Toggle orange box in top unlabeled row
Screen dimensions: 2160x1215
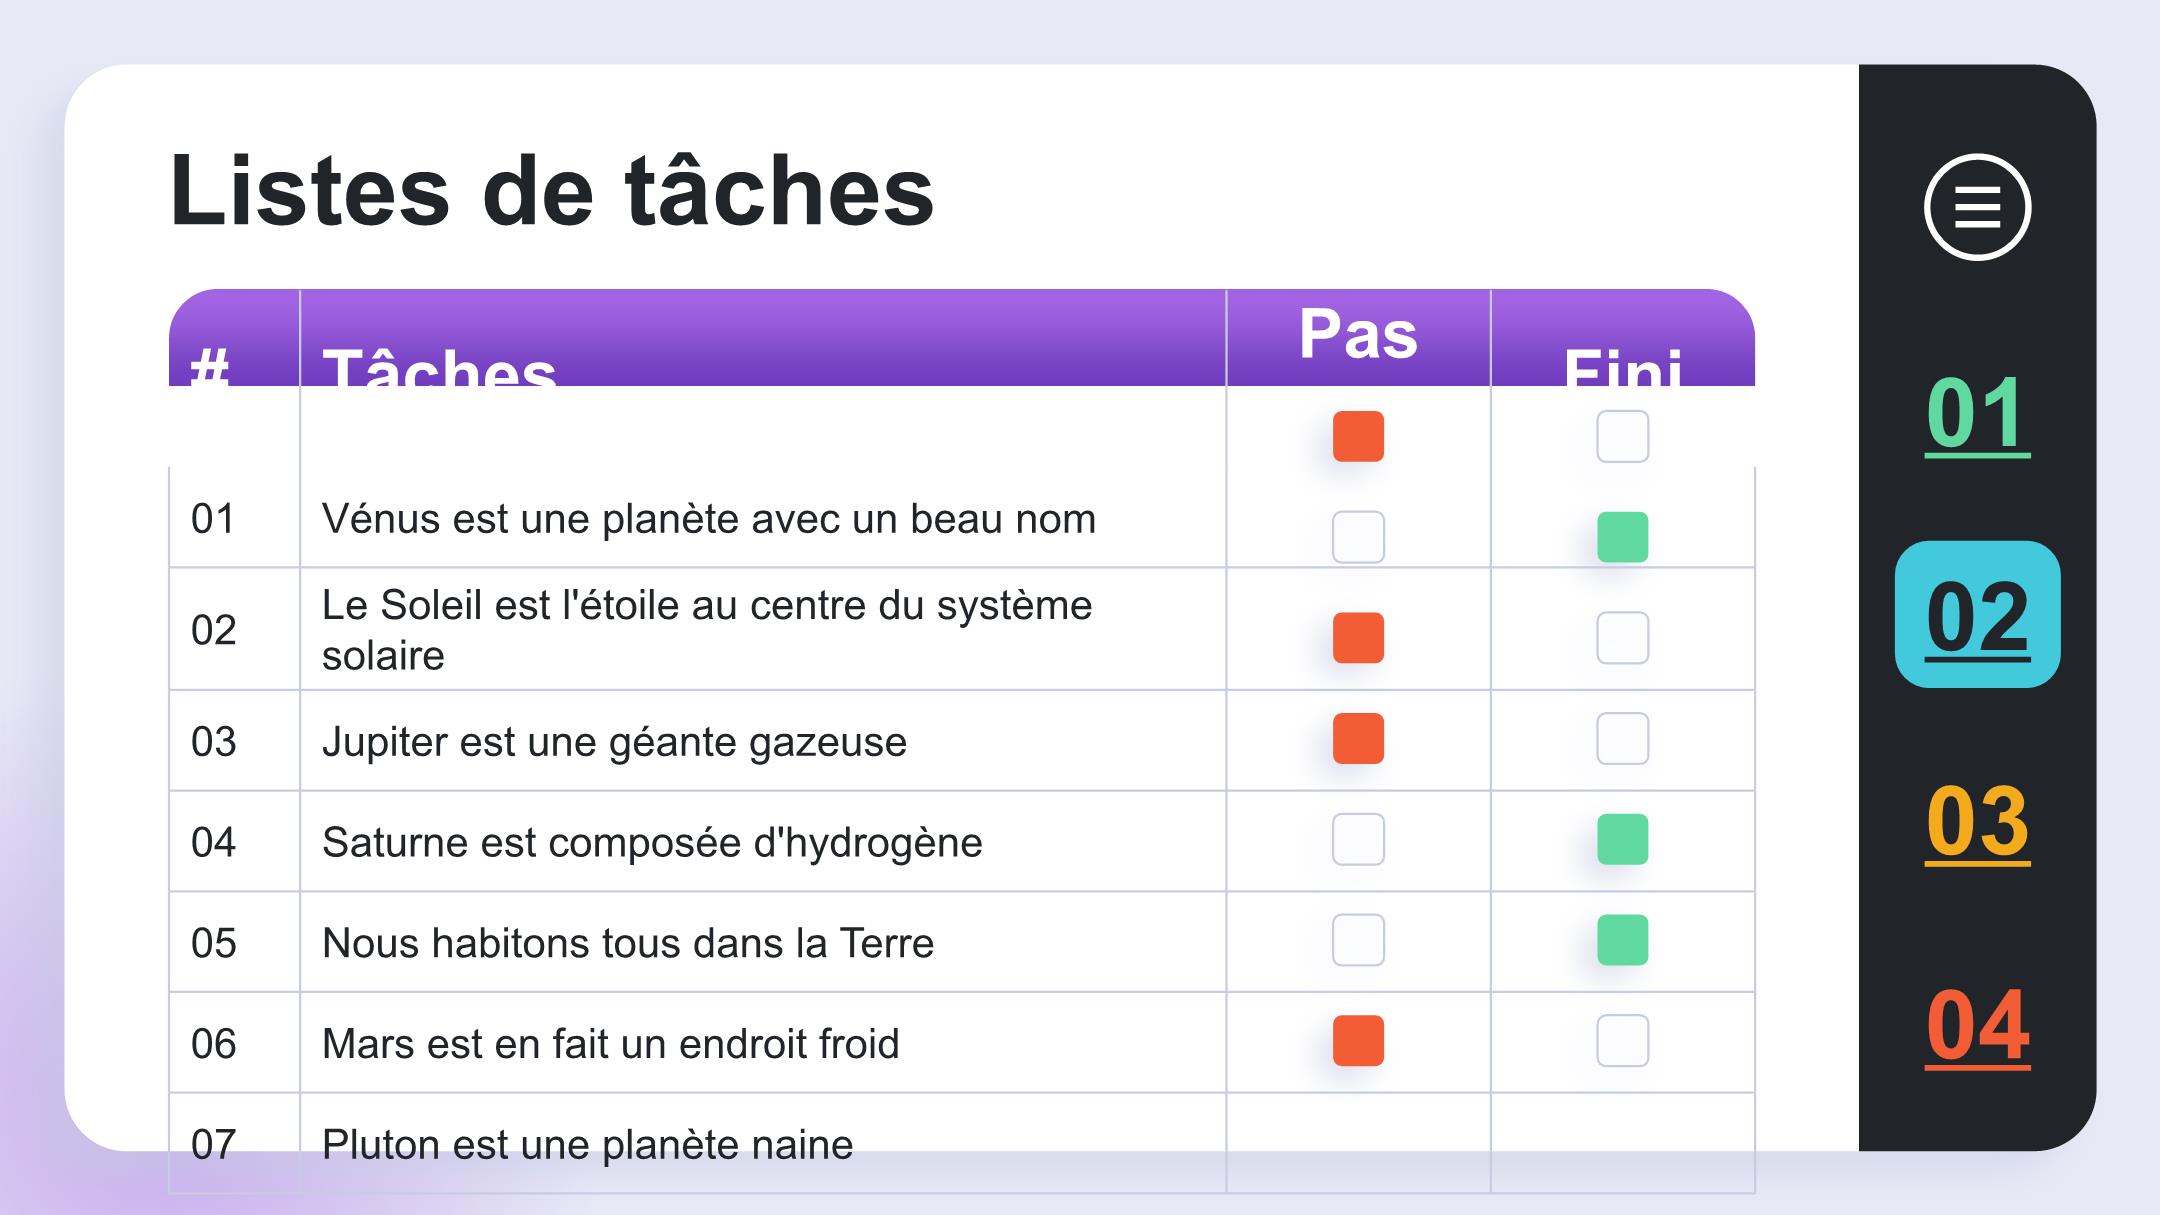pos(1358,436)
